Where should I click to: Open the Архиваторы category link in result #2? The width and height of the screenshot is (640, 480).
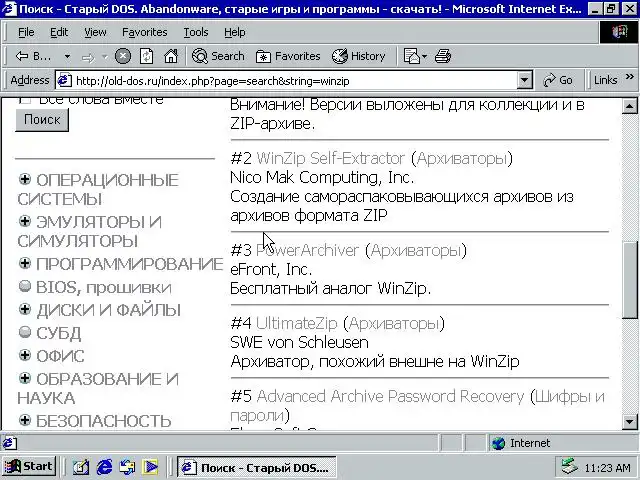pyautogui.click(x=461, y=158)
